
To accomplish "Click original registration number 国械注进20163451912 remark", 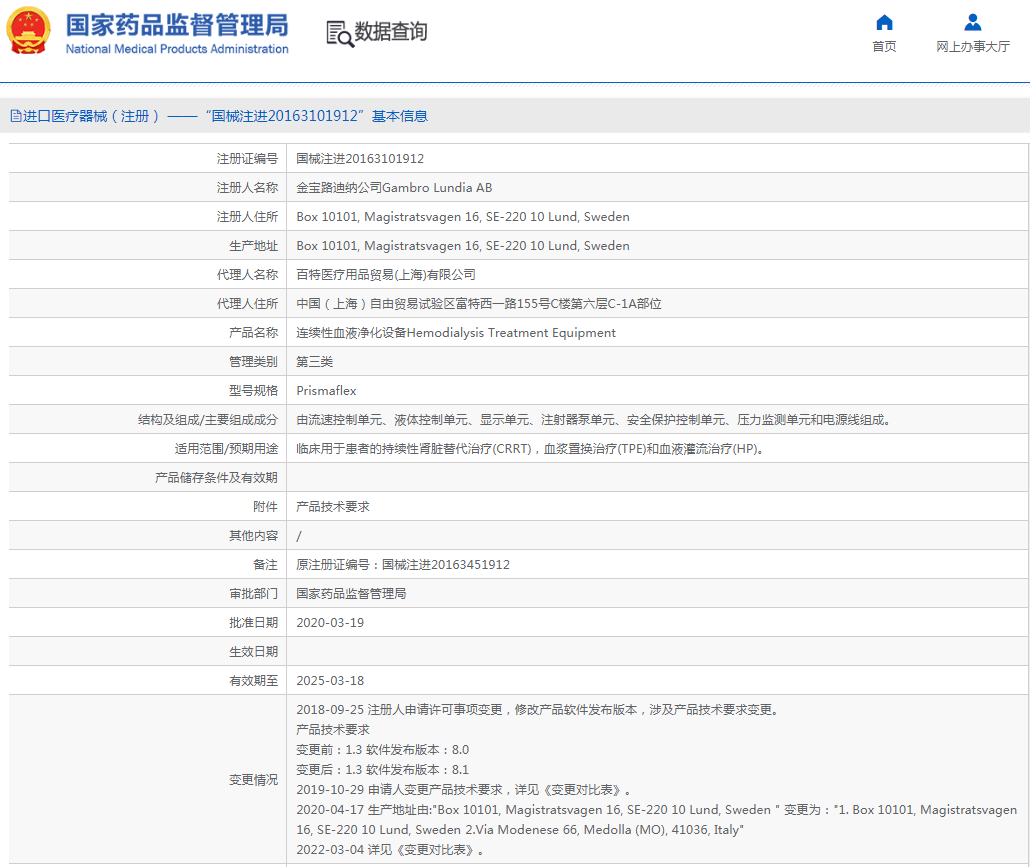I will pyautogui.click(x=403, y=565).
